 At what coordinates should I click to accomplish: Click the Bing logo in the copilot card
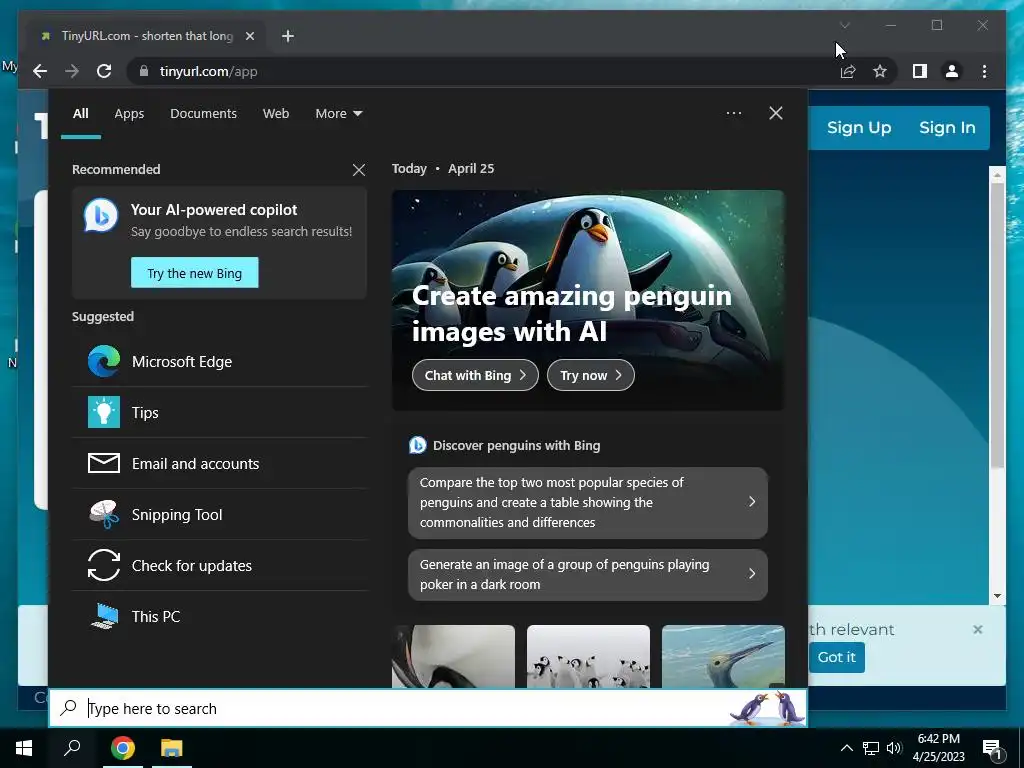tap(101, 216)
